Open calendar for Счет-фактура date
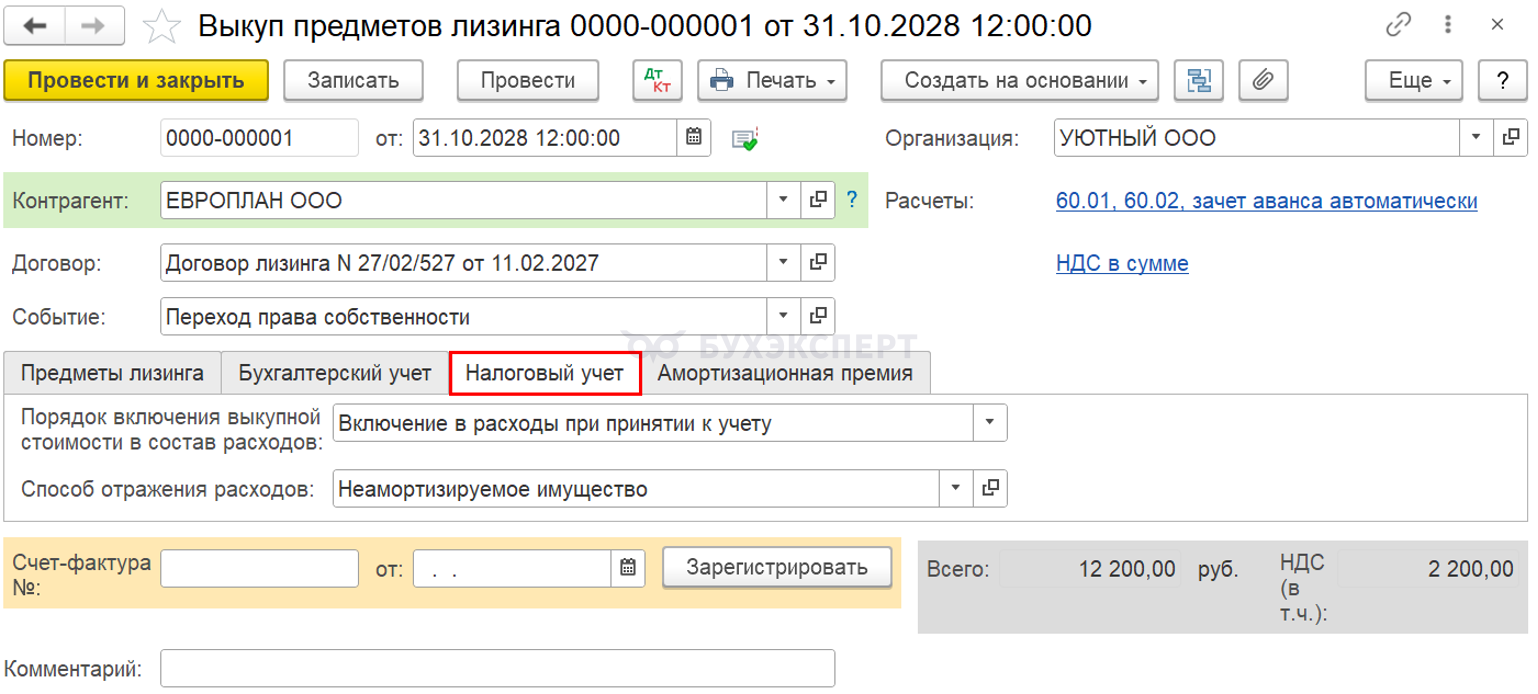 (x=627, y=567)
